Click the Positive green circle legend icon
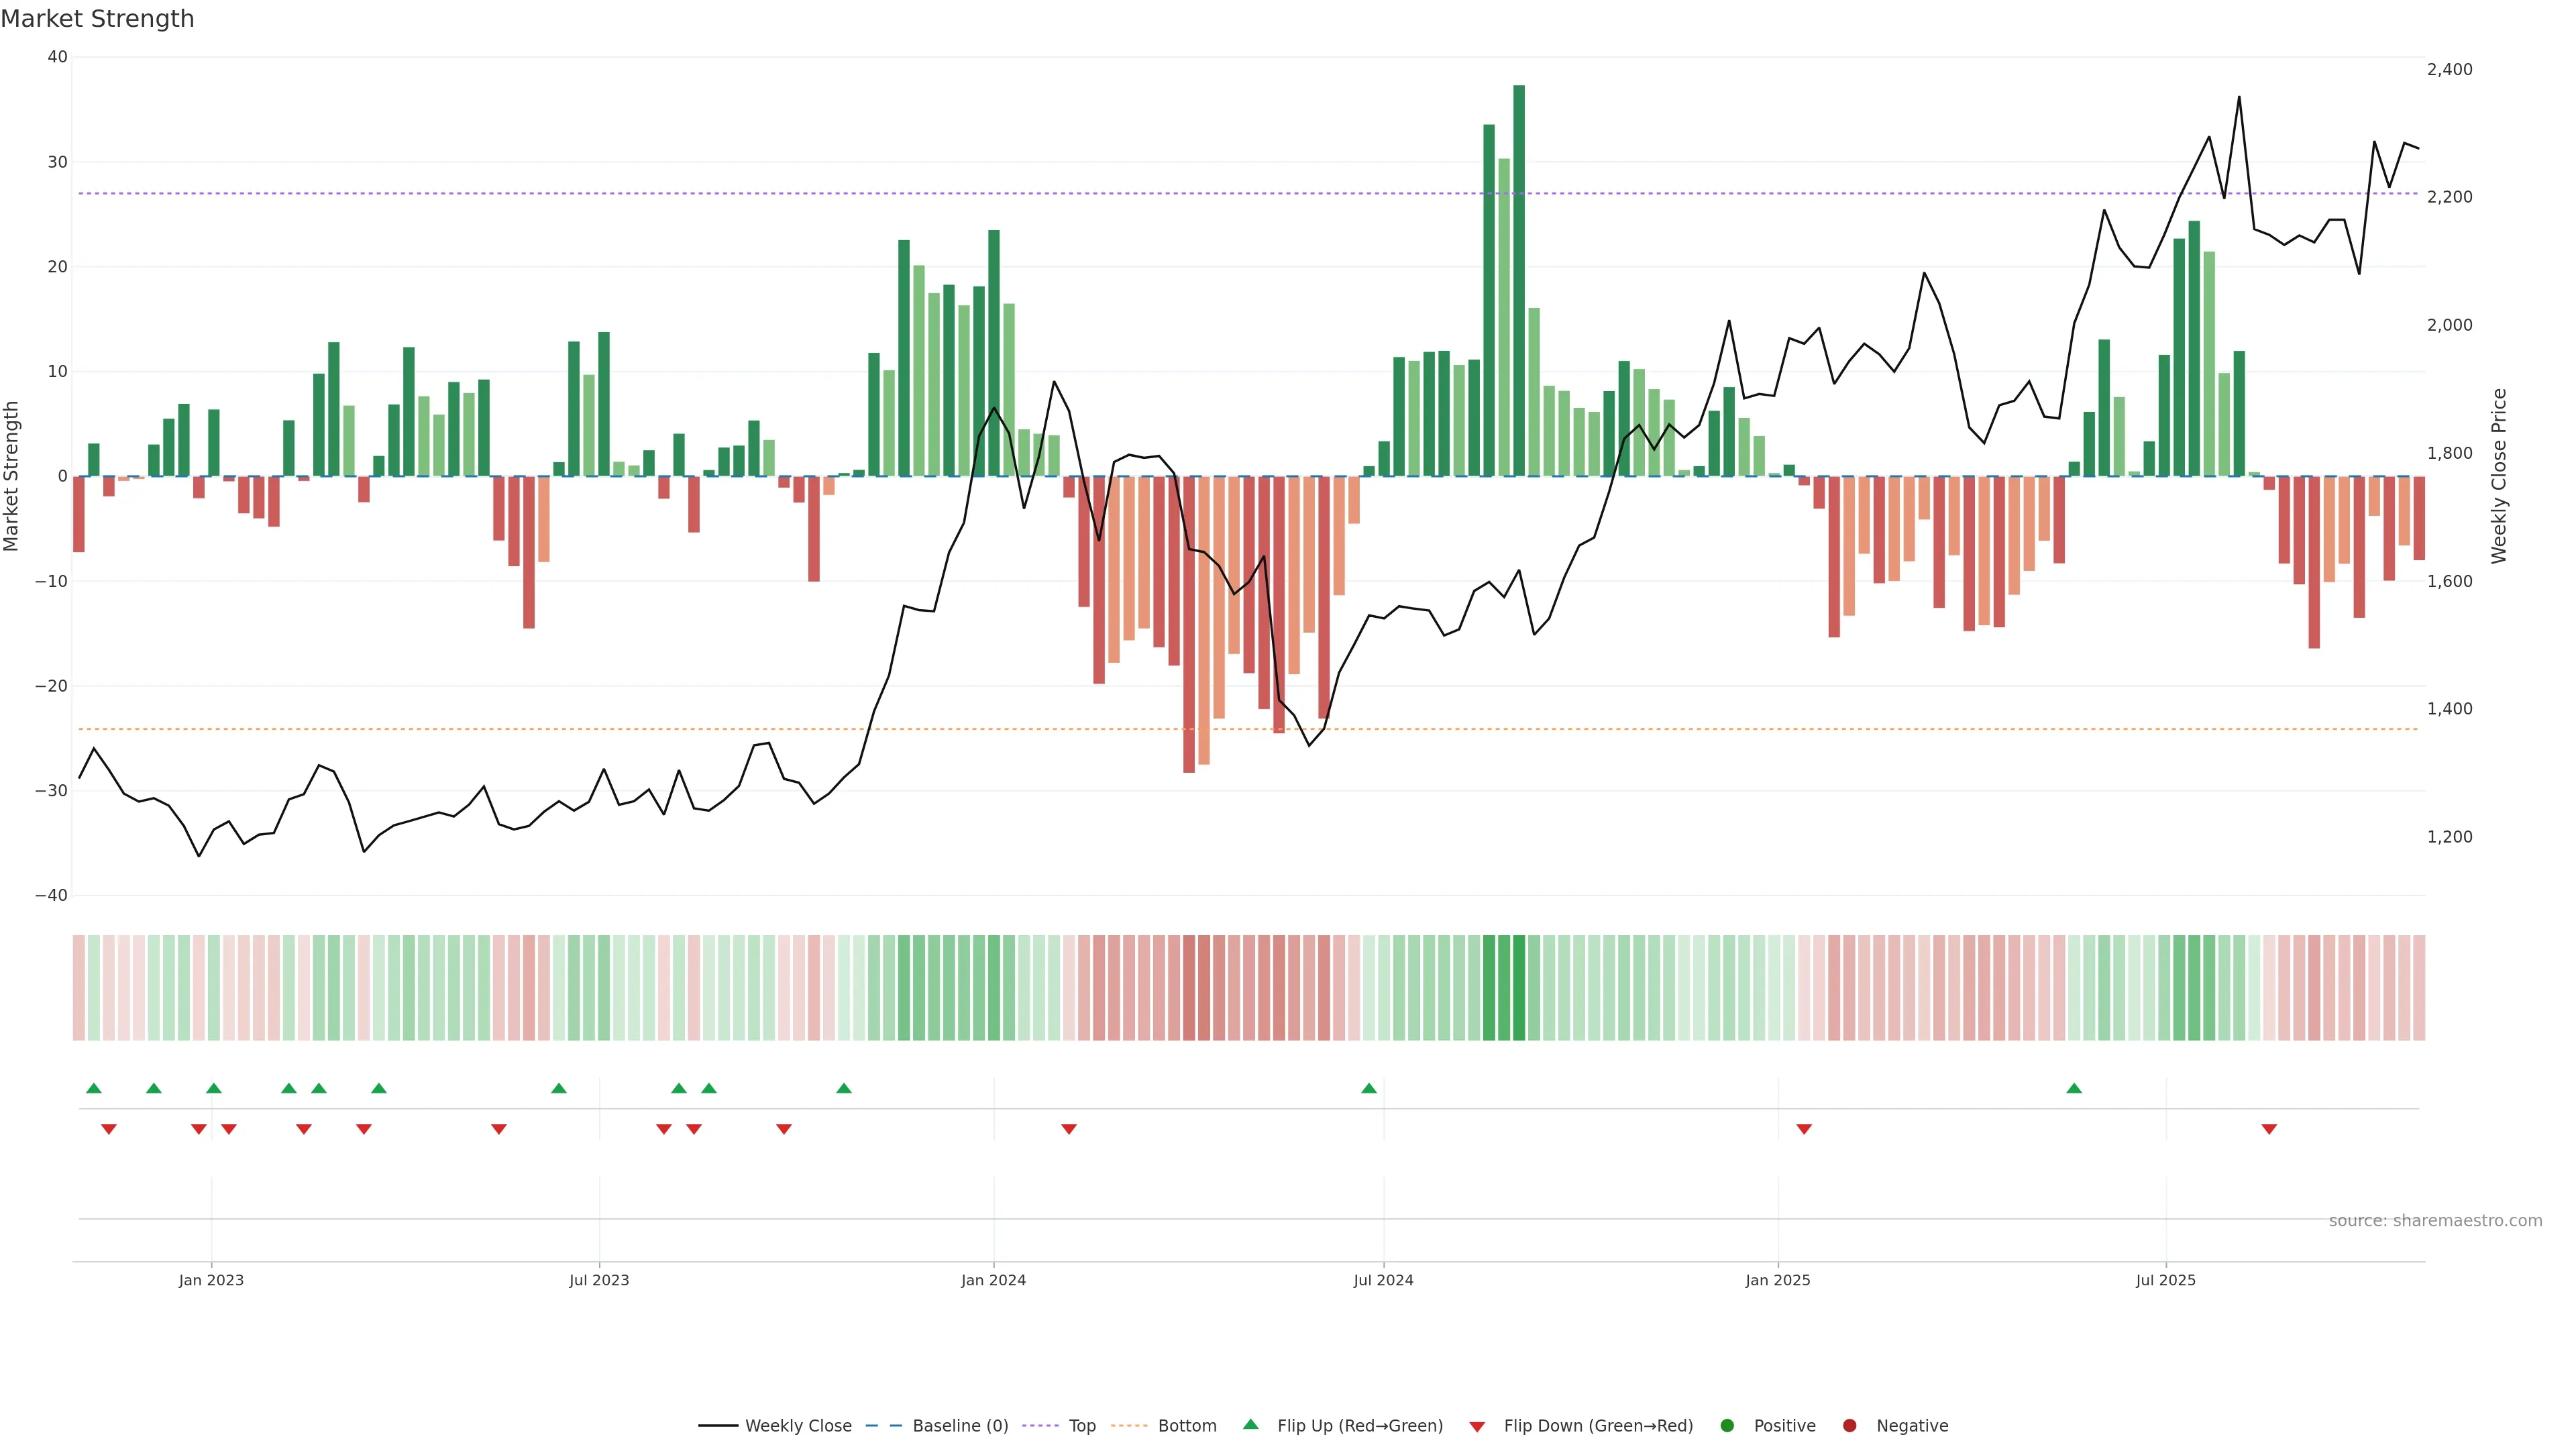 pos(1727,1426)
